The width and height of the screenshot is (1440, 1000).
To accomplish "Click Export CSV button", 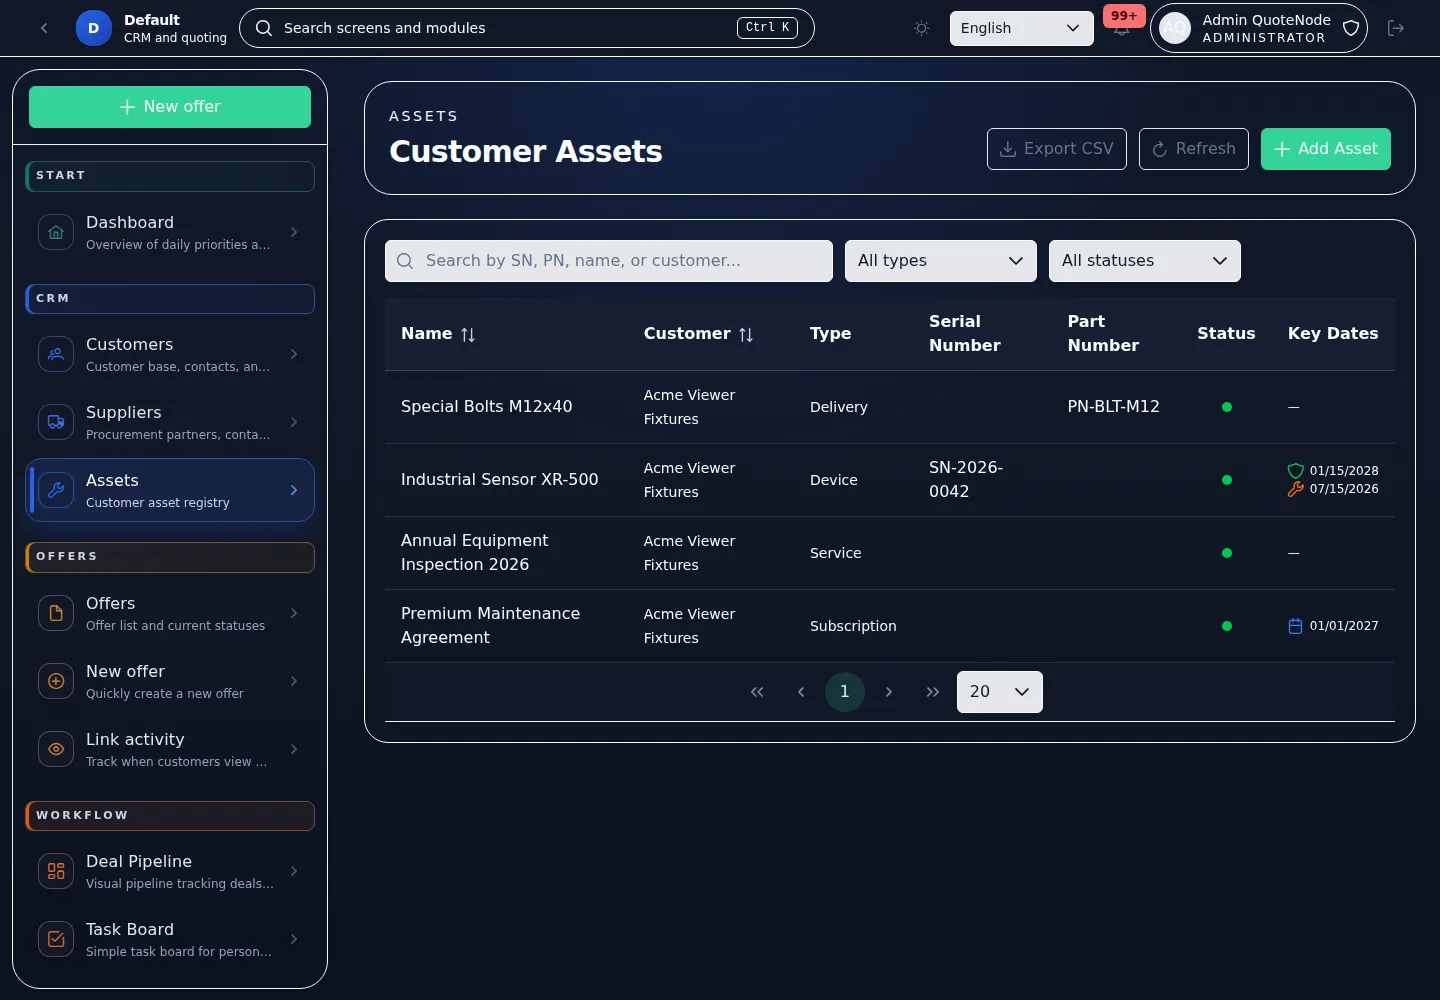I will [x=1057, y=149].
